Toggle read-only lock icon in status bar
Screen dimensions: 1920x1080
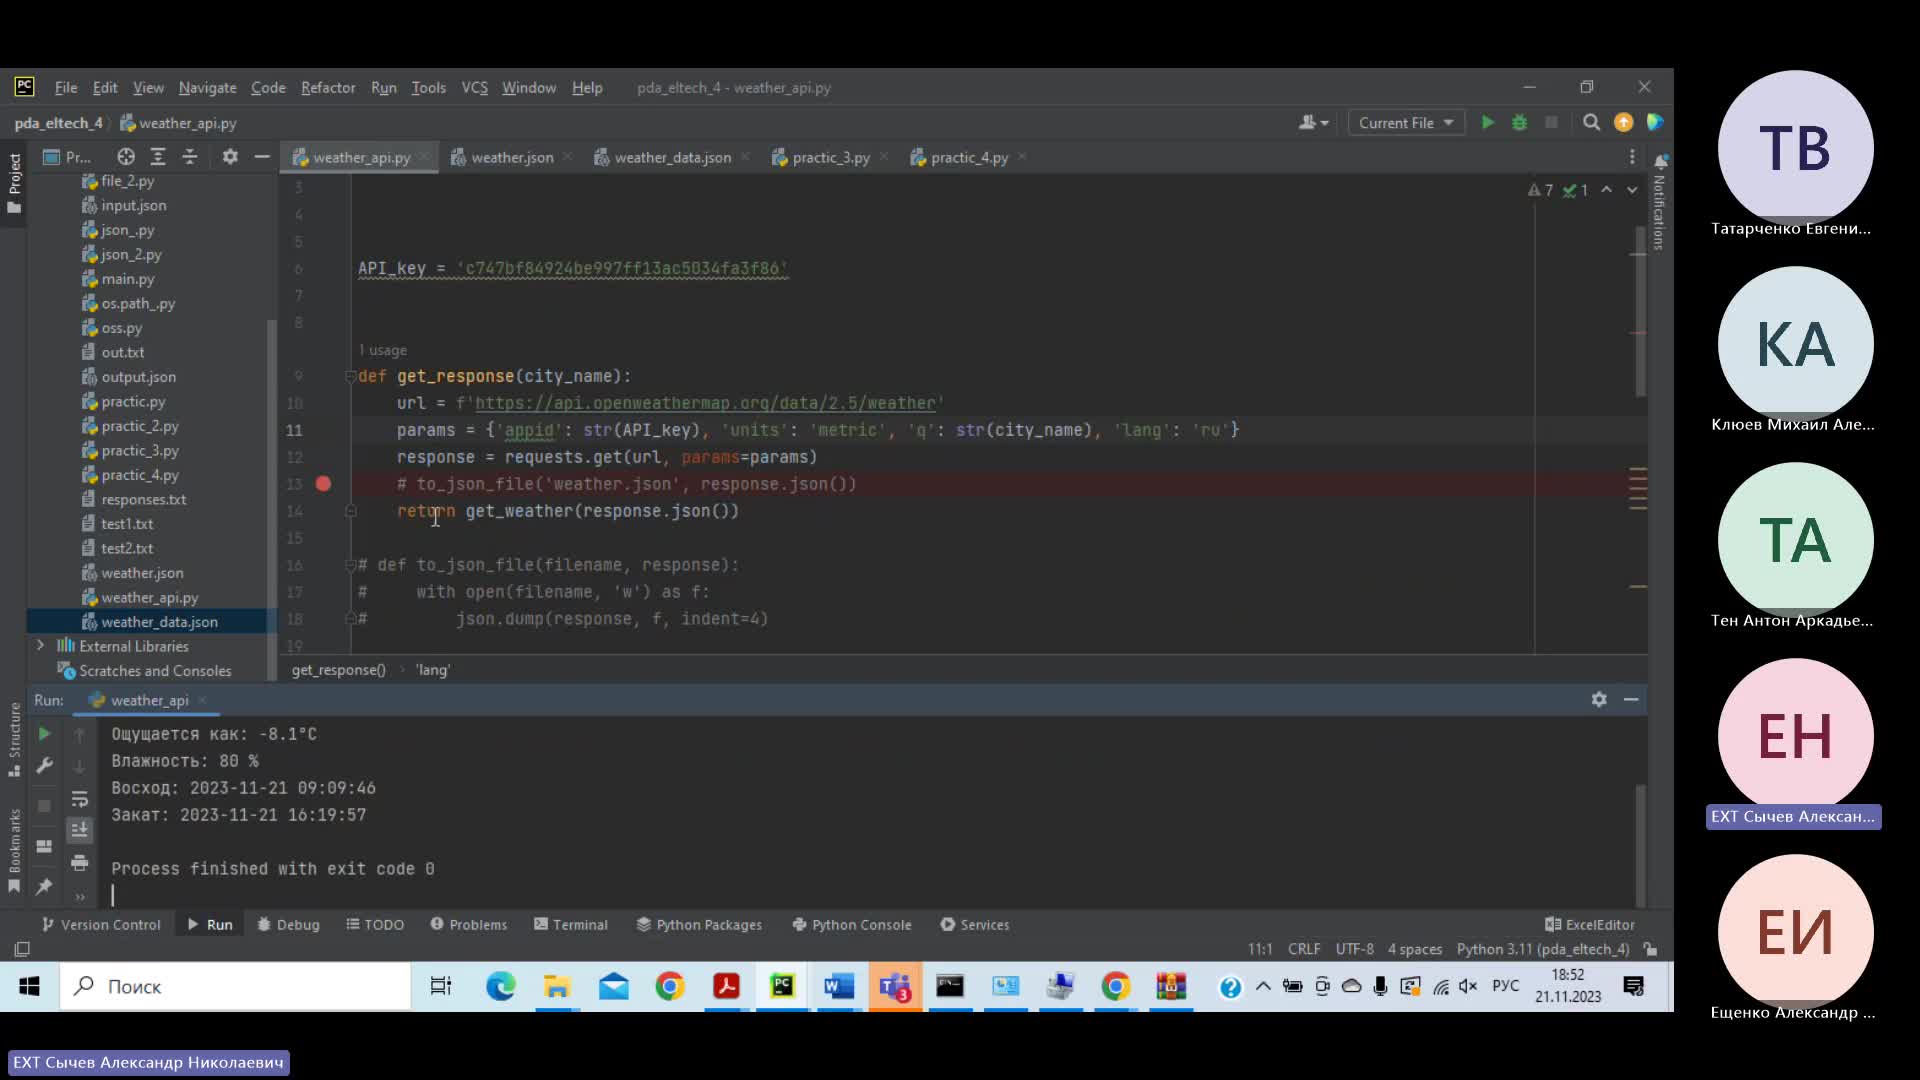[1651, 949]
